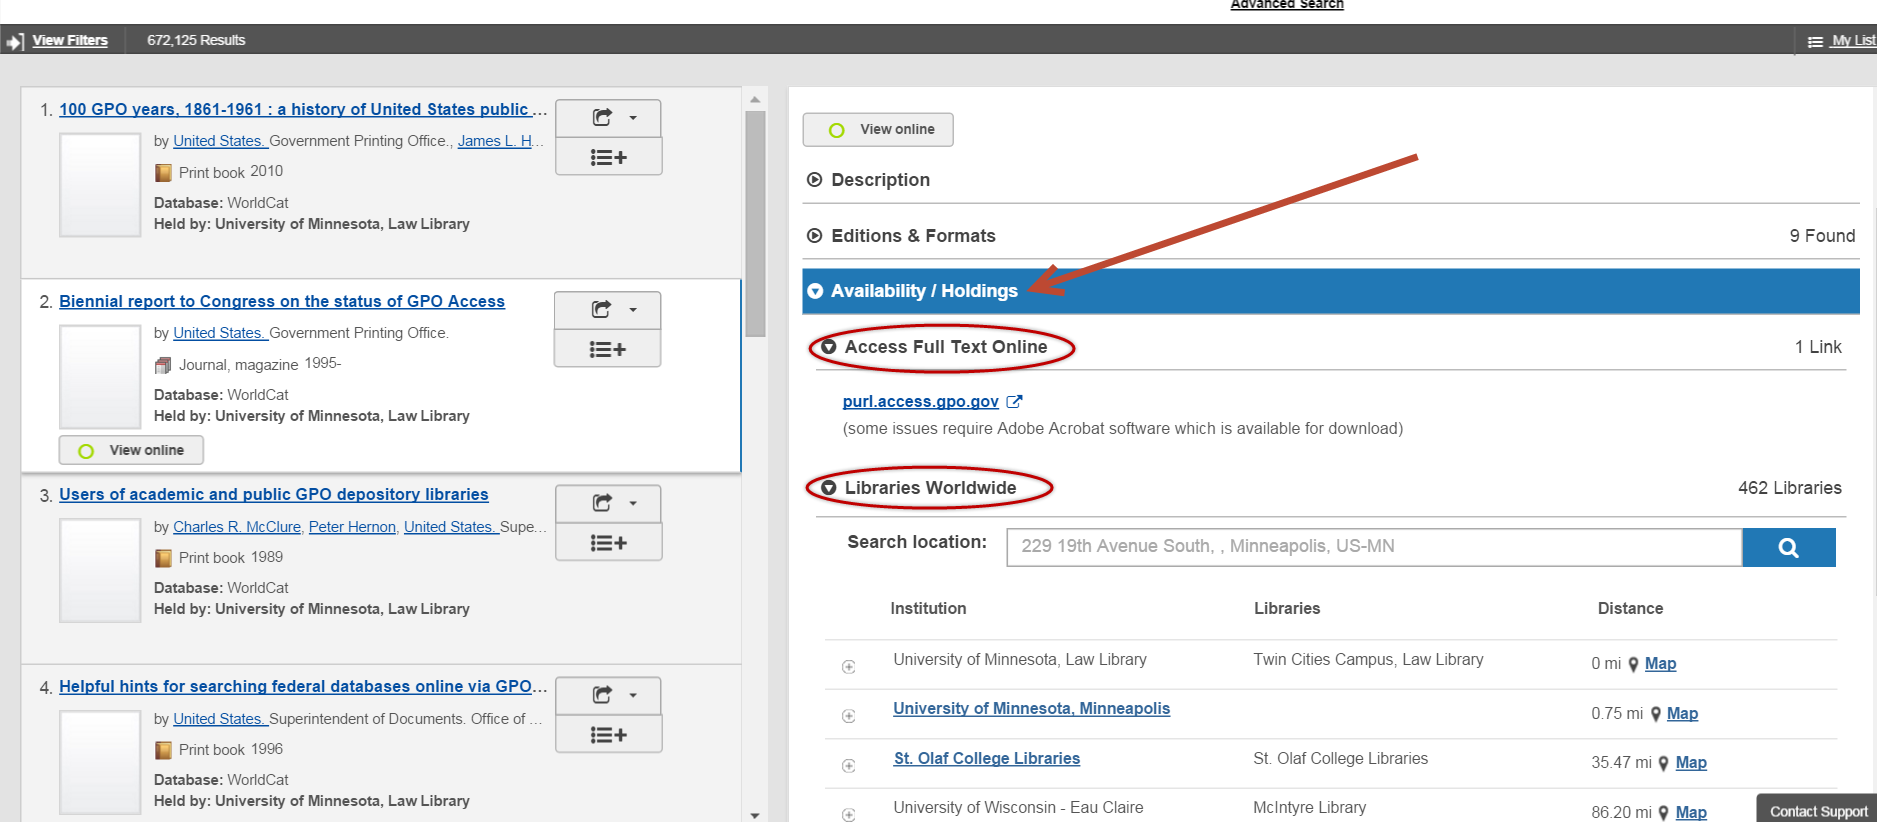Click Print book icon on 1989 result
This screenshot has width=1877, height=822.
[163, 558]
